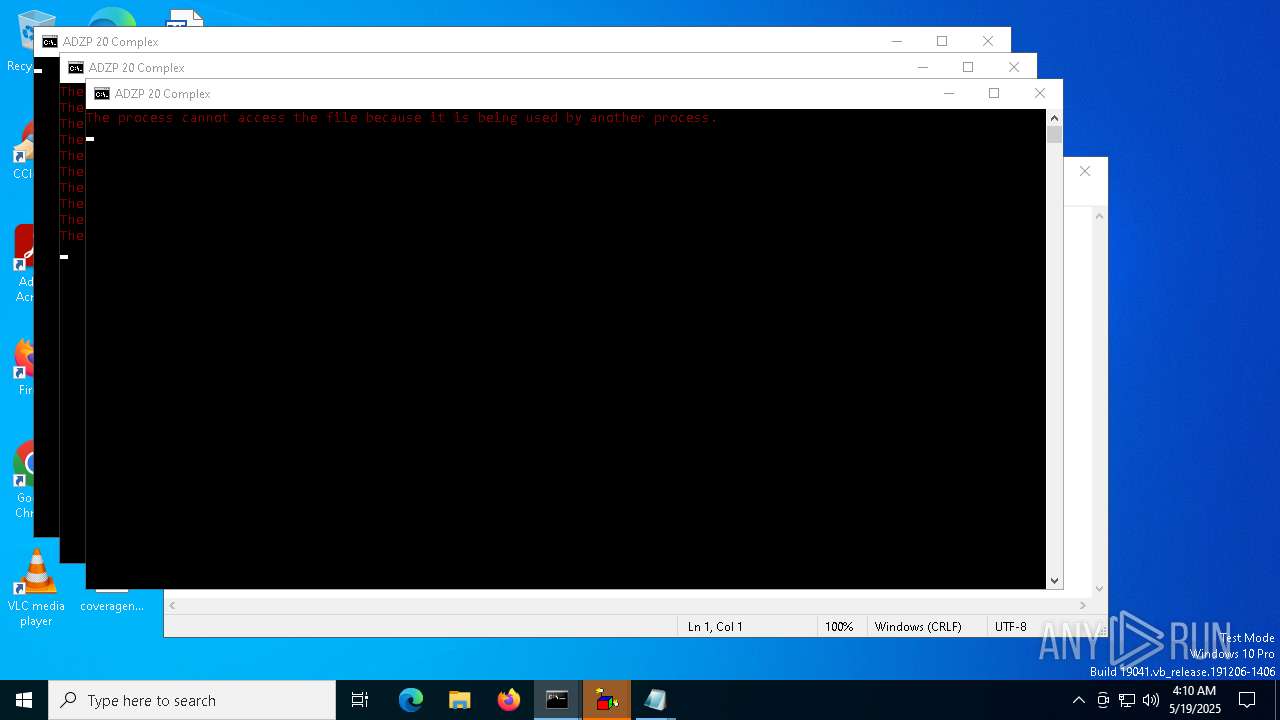Open the safety tray icon beside network
1280x720 pixels.
(1103, 700)
